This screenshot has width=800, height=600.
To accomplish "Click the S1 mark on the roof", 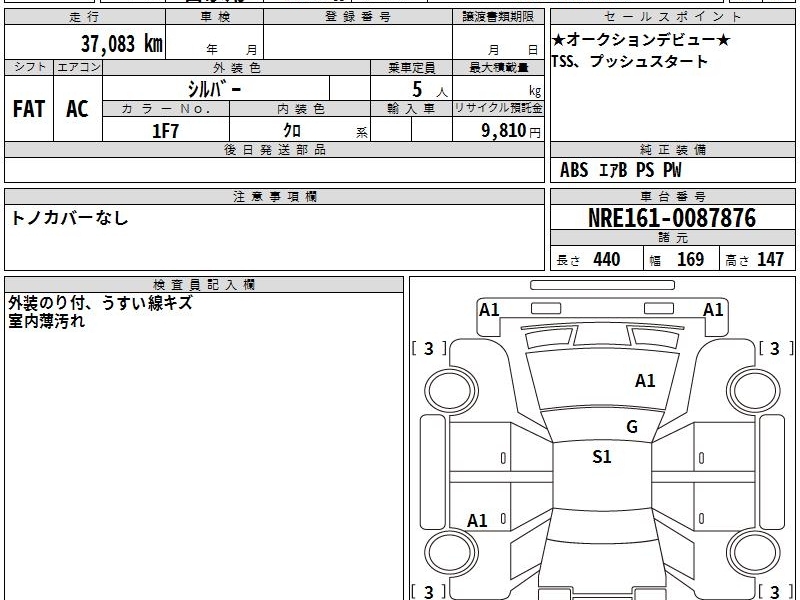I will point(602,456).
